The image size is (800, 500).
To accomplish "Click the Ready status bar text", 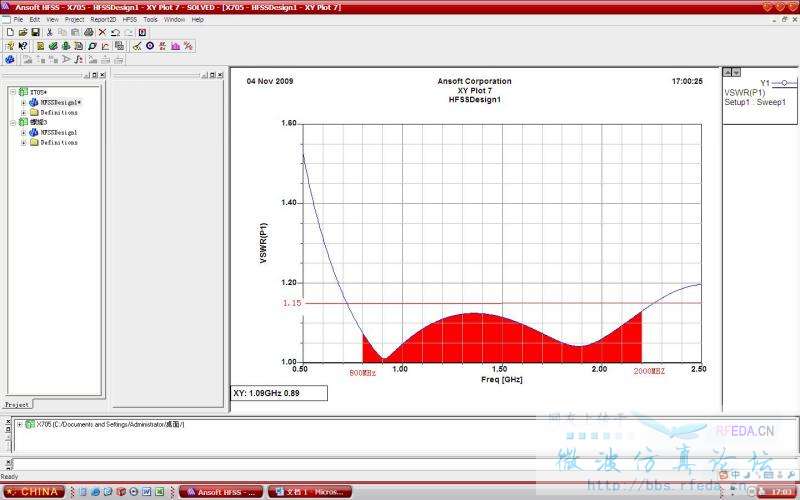I will pos(9,477).
